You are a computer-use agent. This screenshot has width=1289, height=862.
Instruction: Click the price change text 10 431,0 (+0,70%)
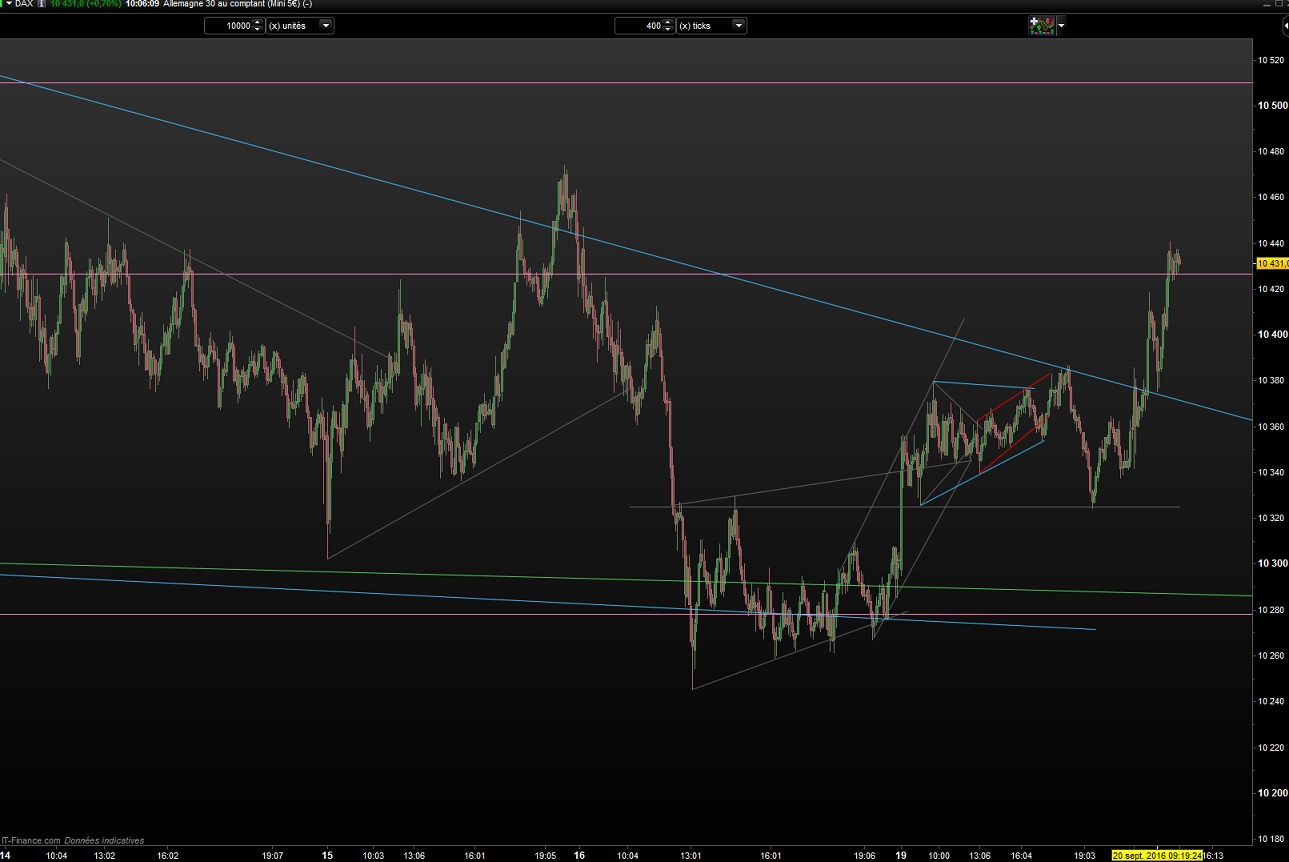click(x=86, y=5)
